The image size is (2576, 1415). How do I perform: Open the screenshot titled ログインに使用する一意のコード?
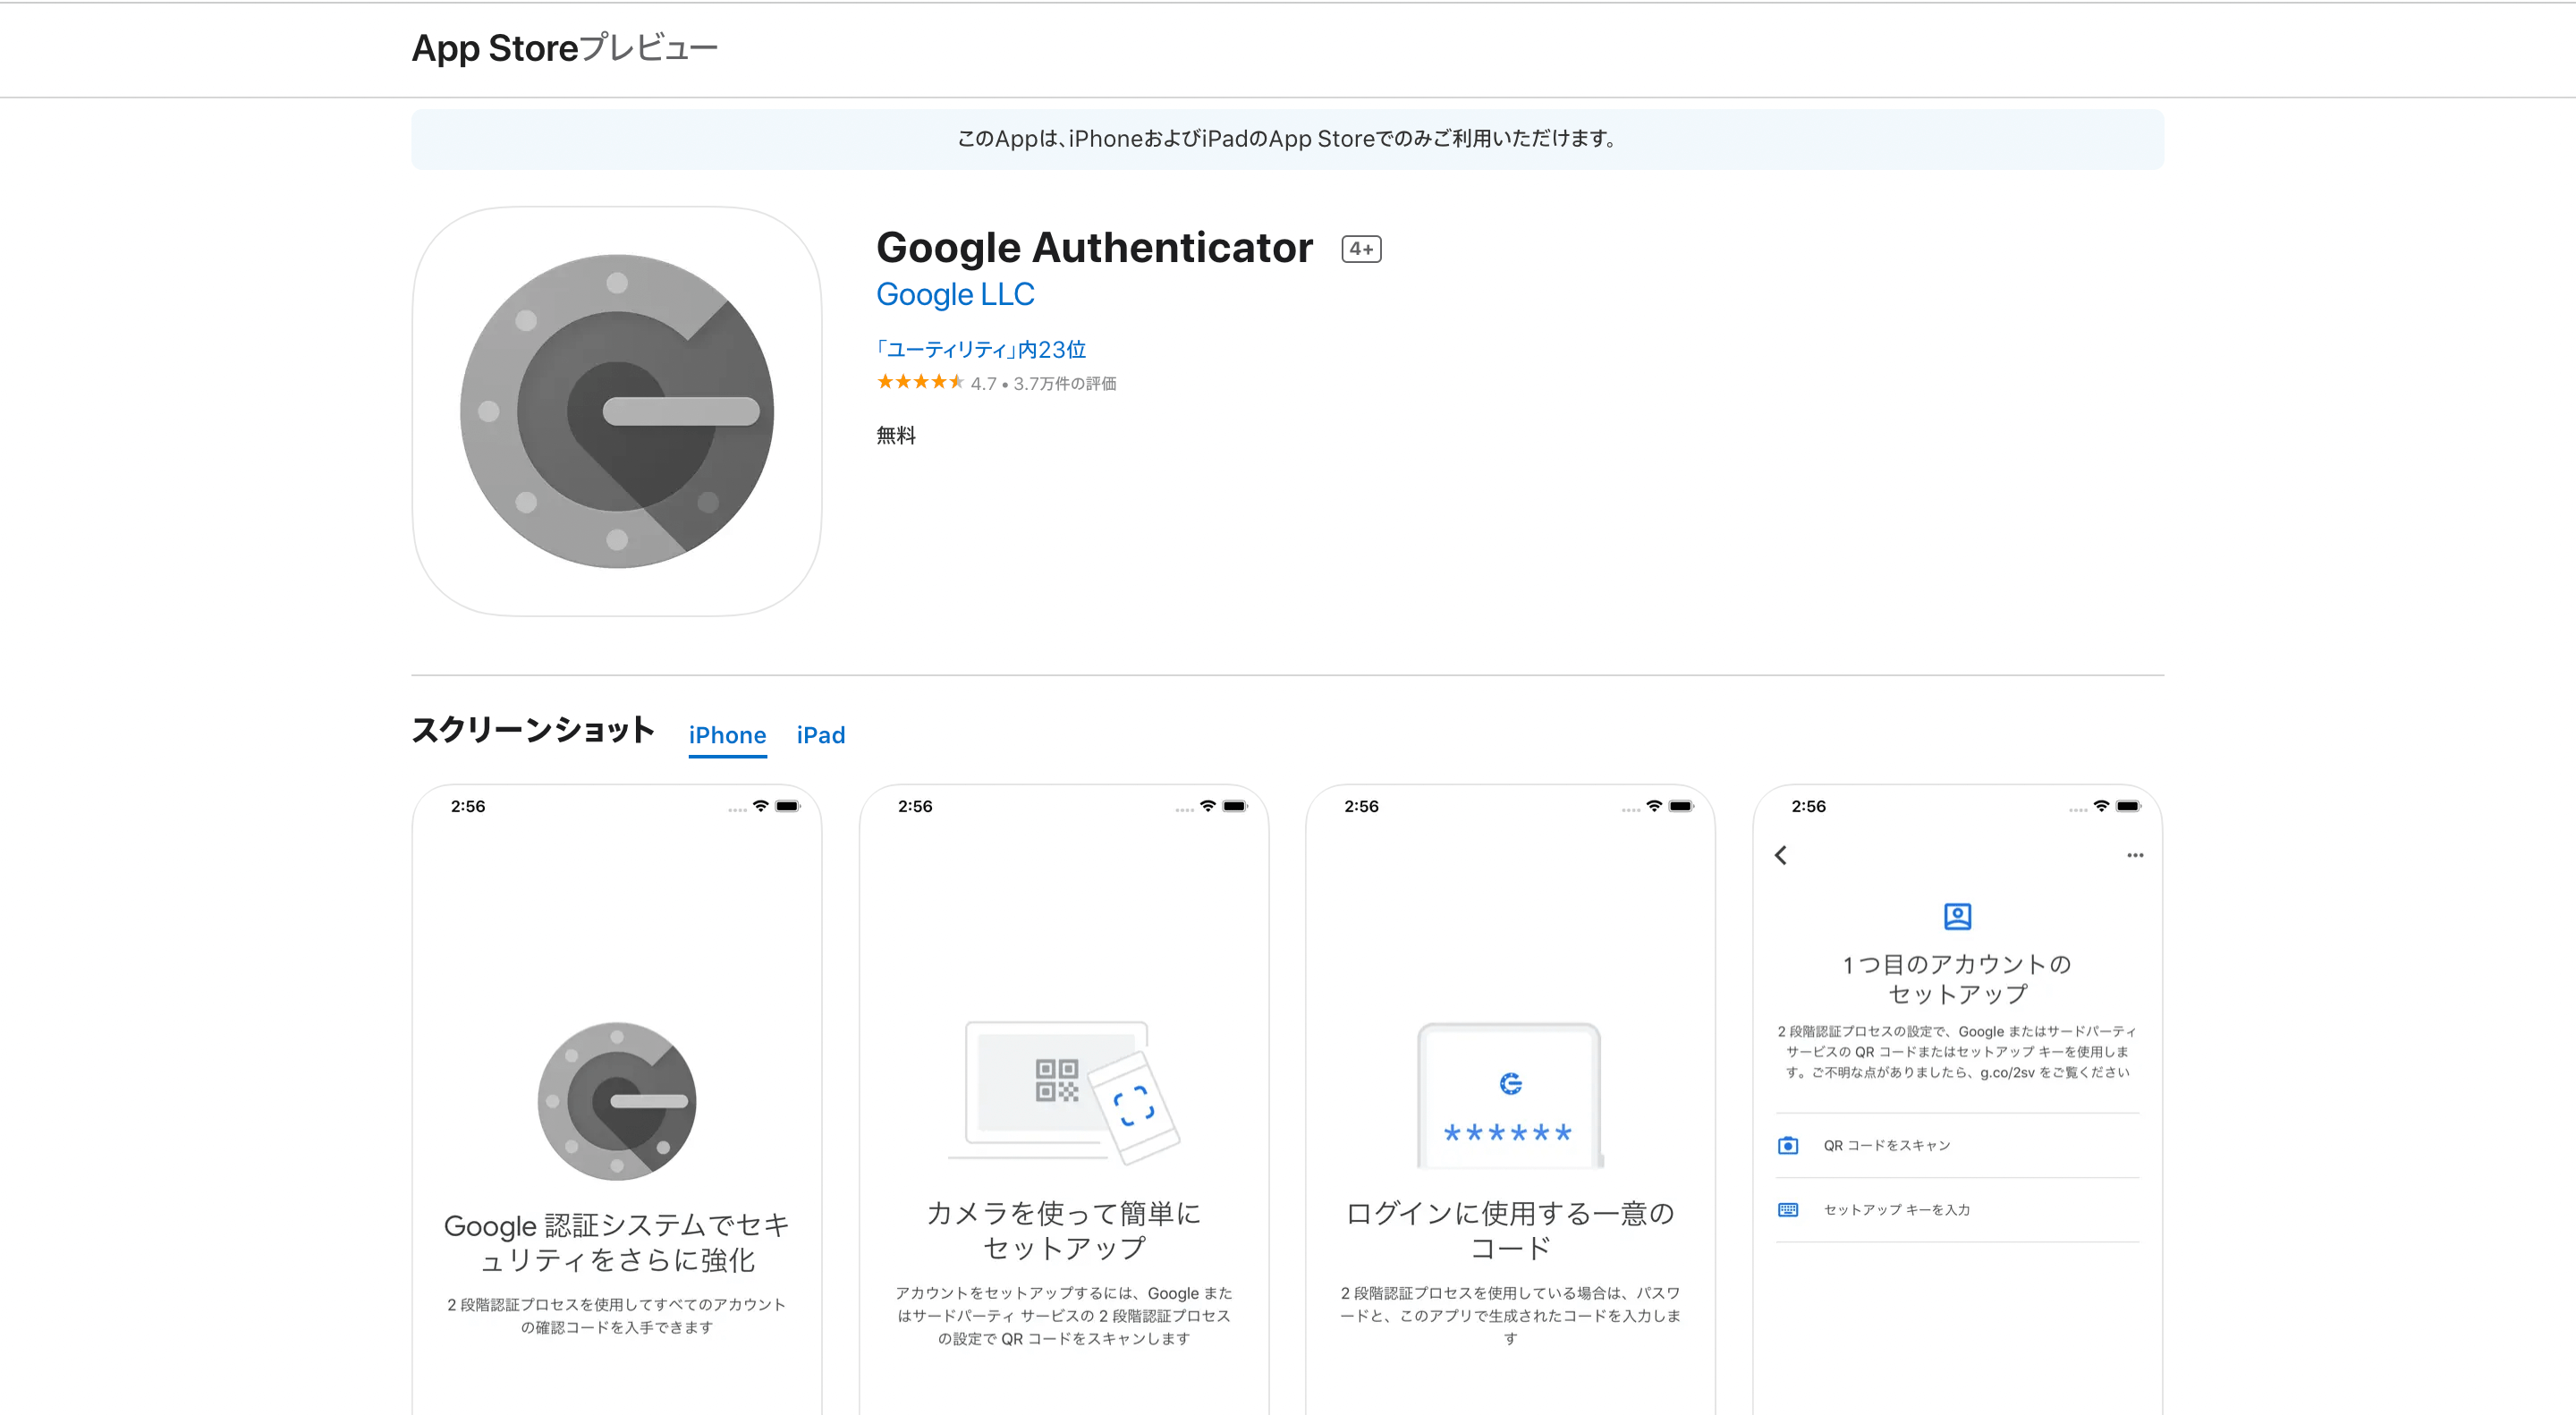(x=1510, y=1099)
